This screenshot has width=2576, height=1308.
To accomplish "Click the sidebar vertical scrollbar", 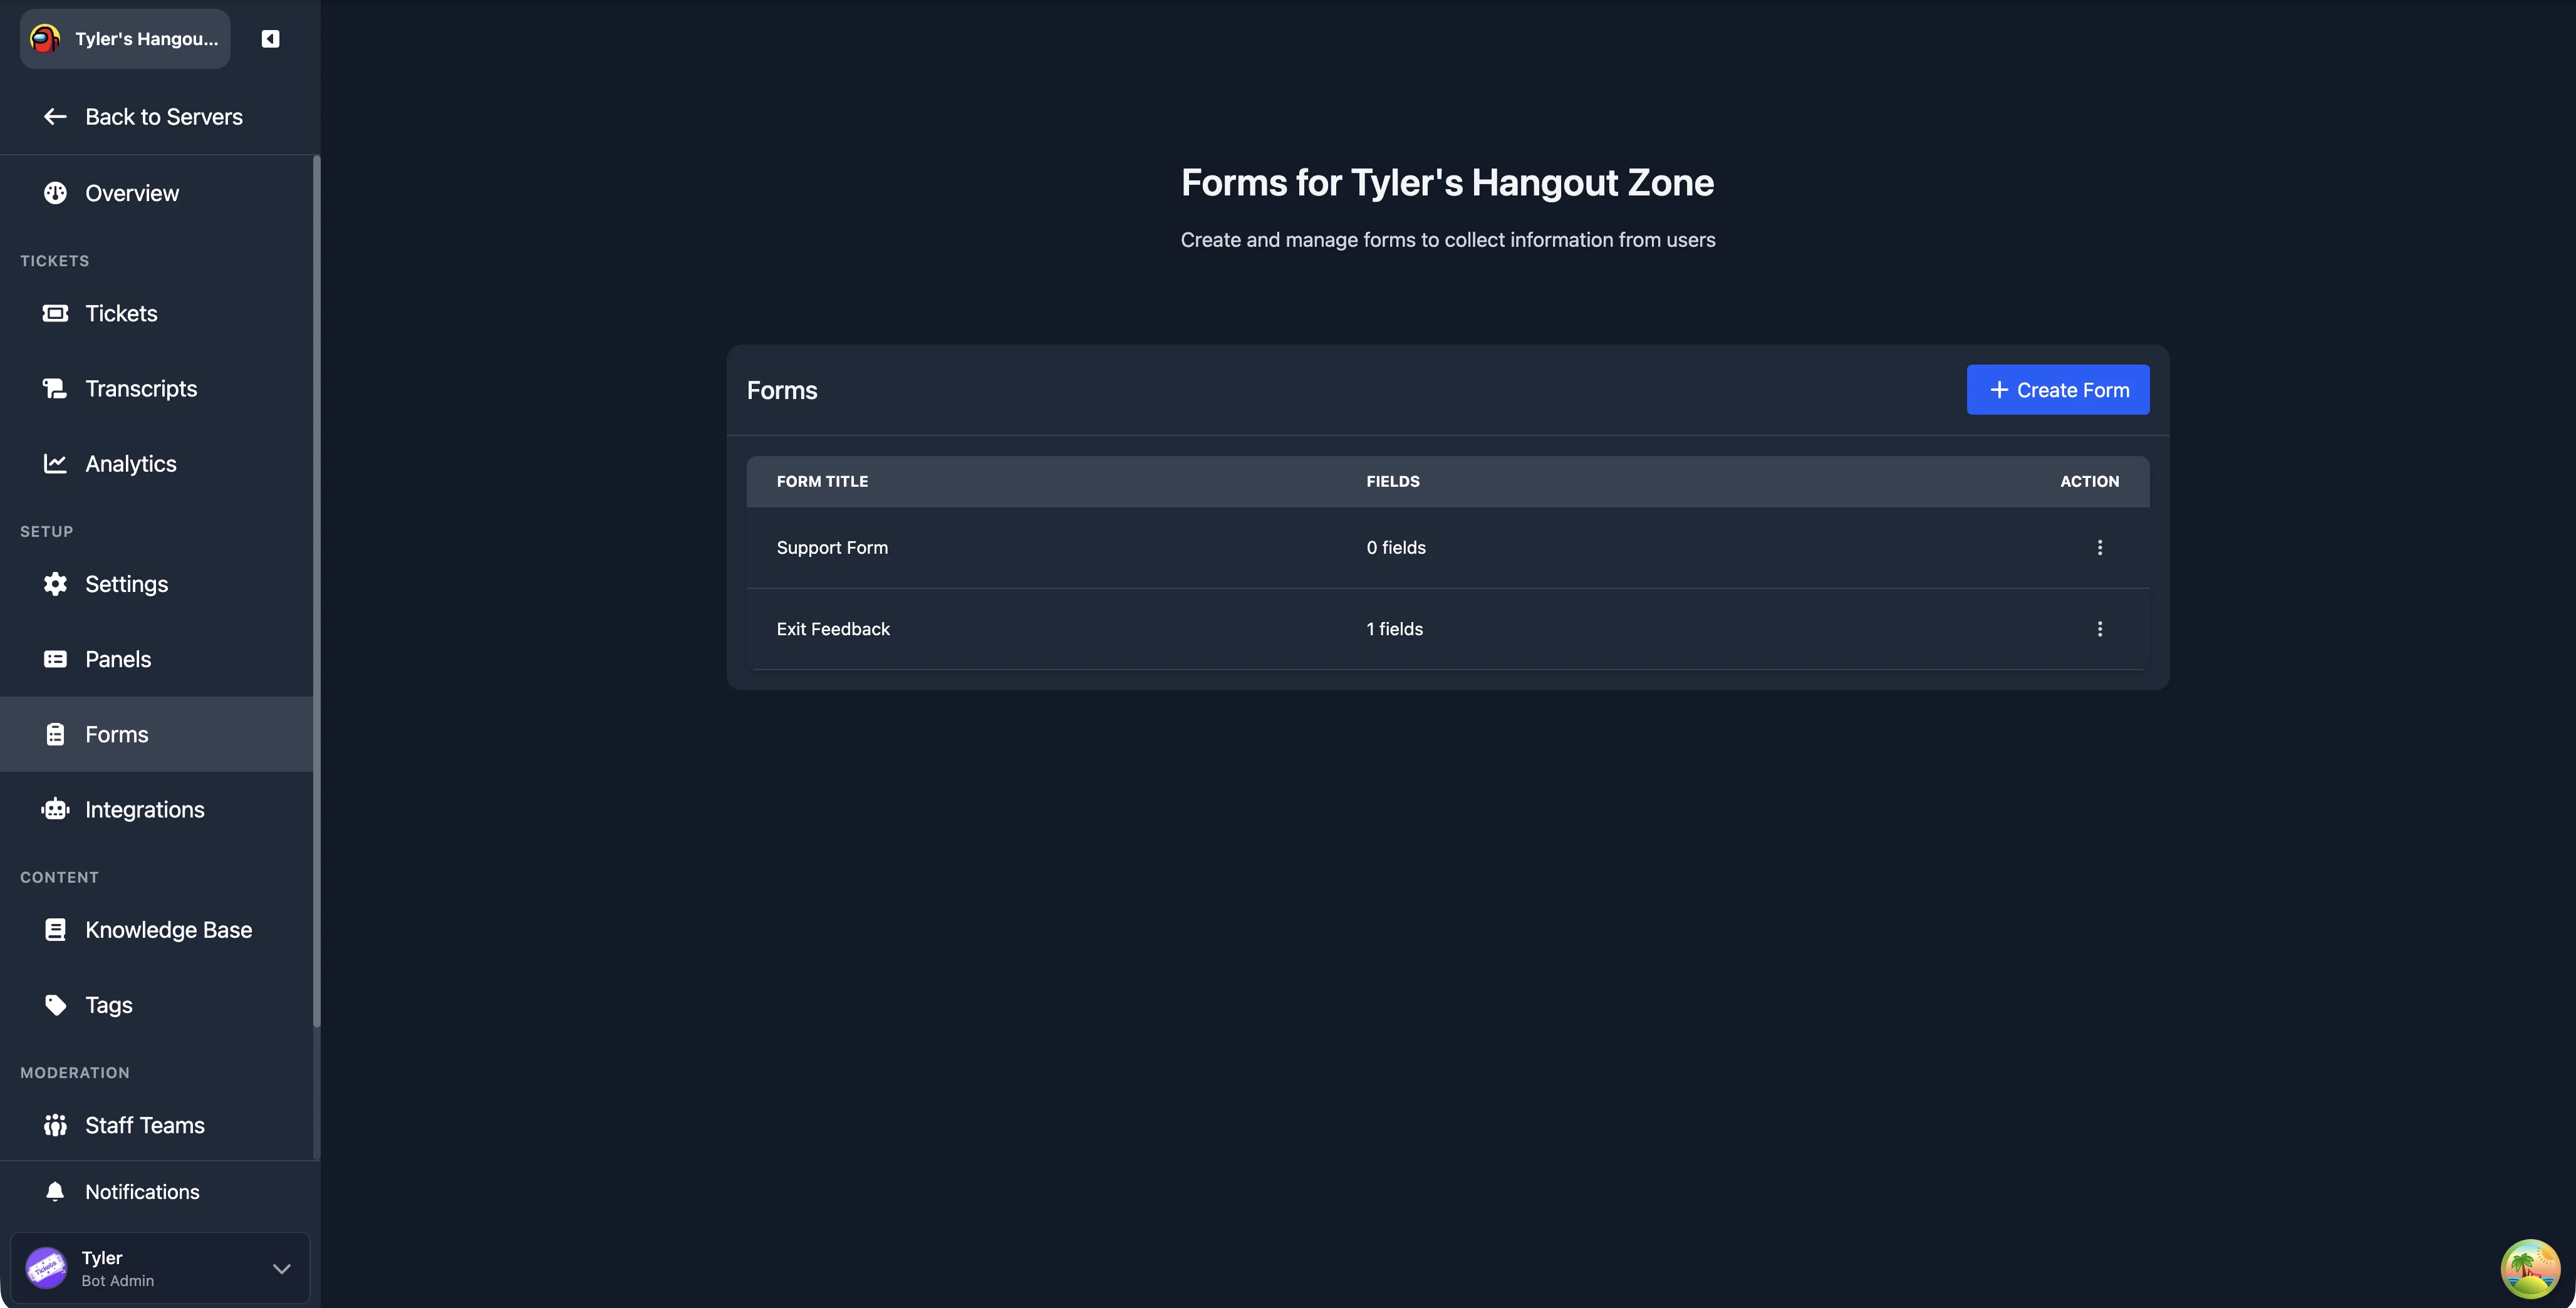I will click(x=317, y=590).
